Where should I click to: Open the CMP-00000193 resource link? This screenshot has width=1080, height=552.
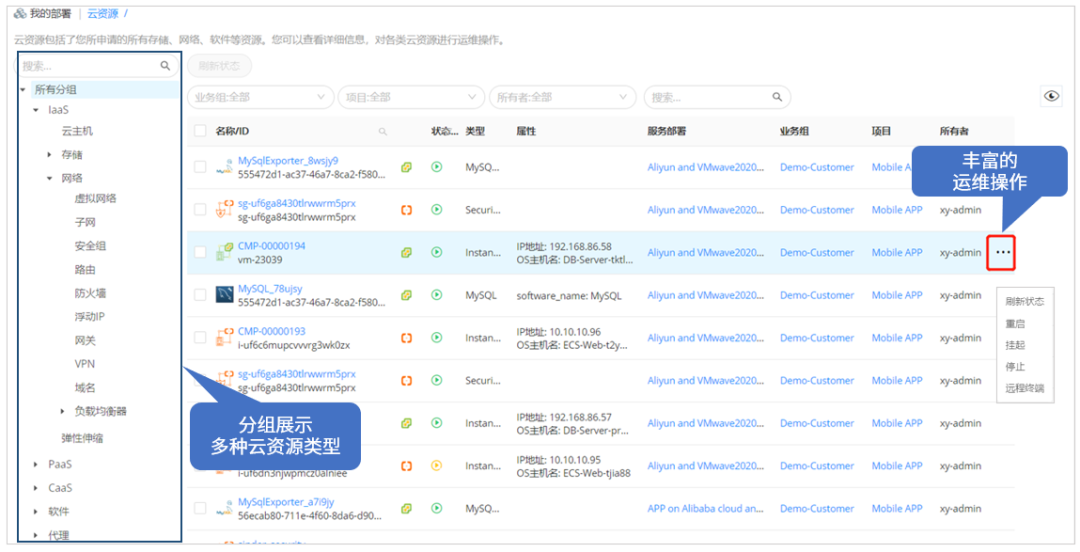point(271,331)
